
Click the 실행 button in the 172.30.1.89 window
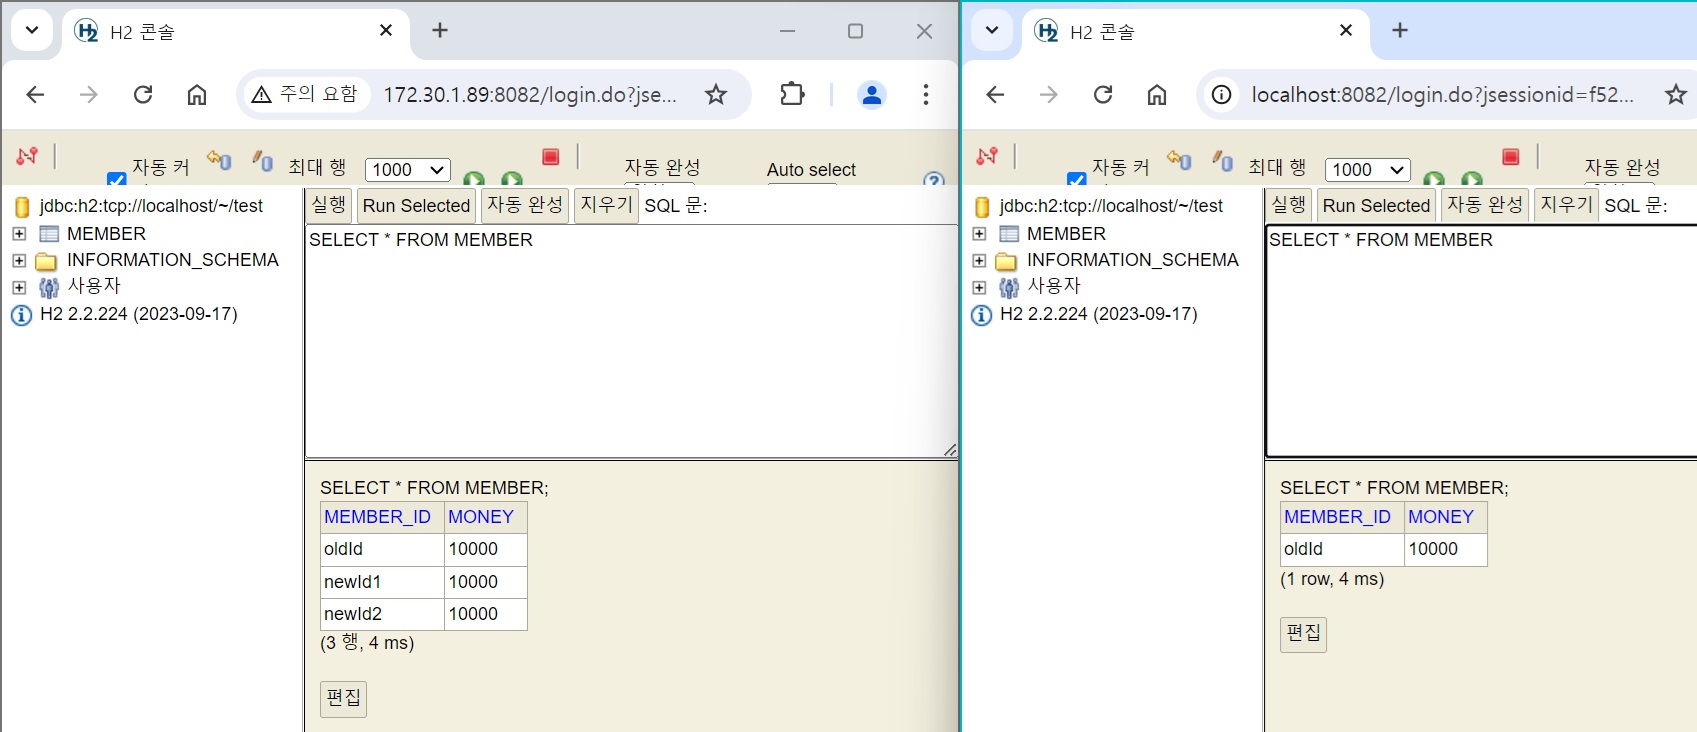[x=329, y=205]
